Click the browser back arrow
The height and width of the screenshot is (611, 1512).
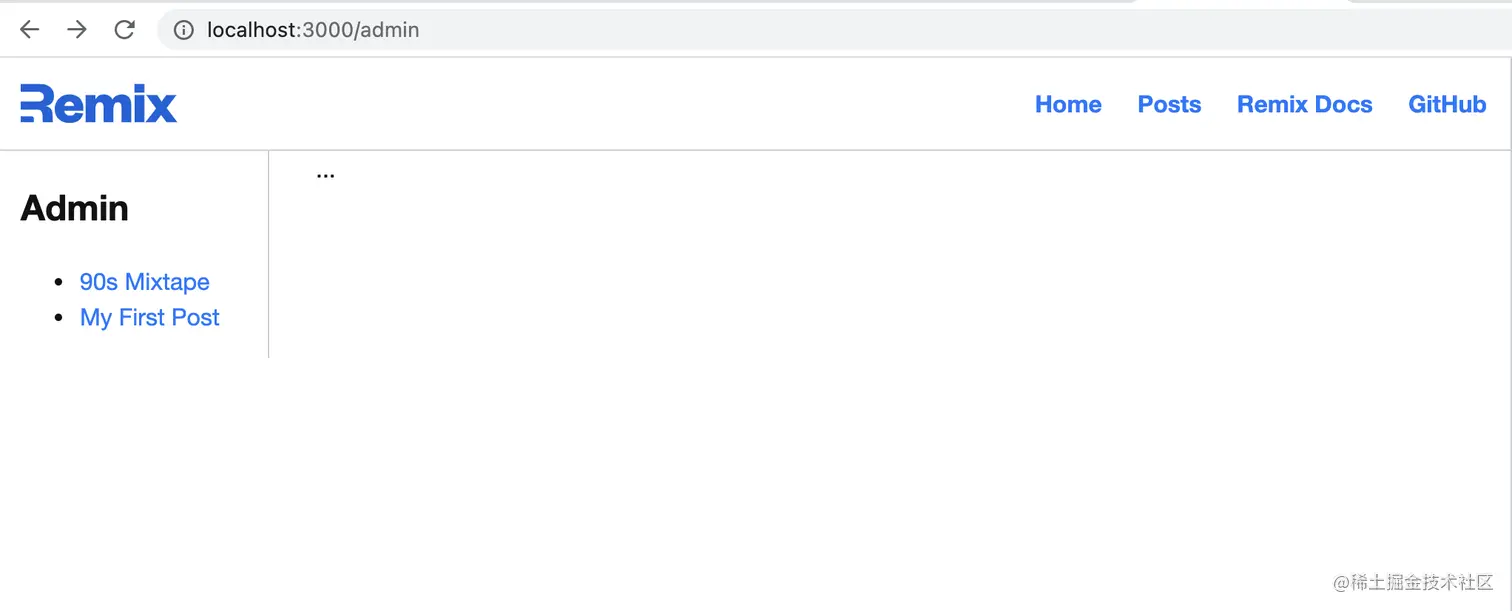click(29, 30)
